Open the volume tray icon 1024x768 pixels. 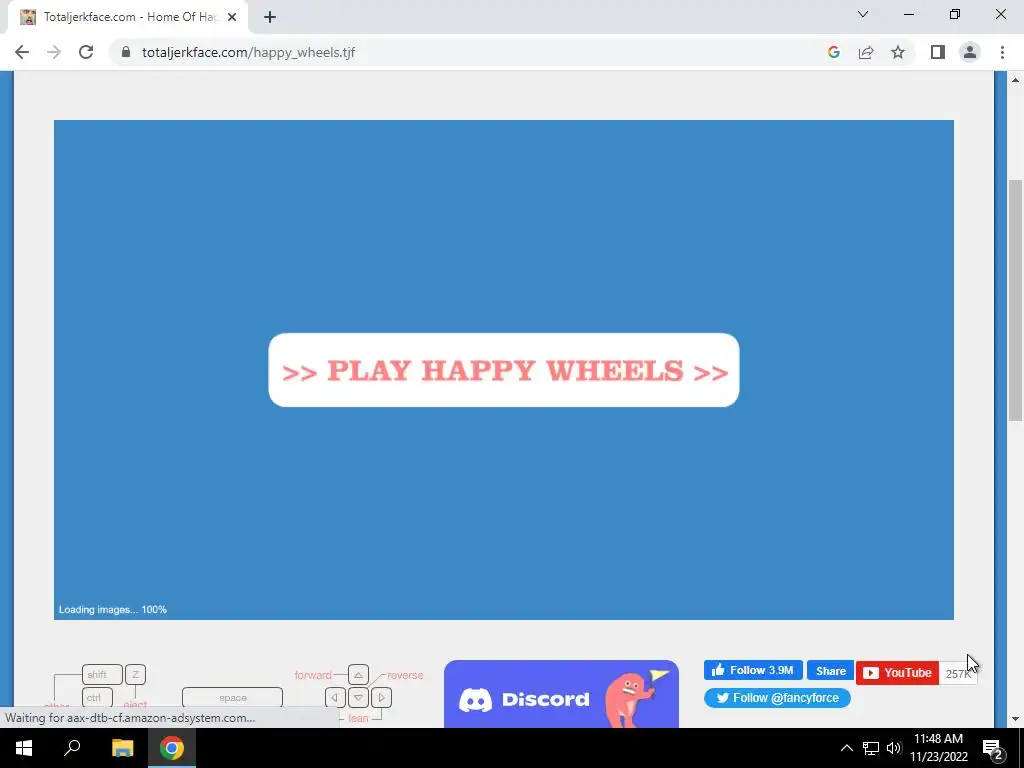coord(894,748)
